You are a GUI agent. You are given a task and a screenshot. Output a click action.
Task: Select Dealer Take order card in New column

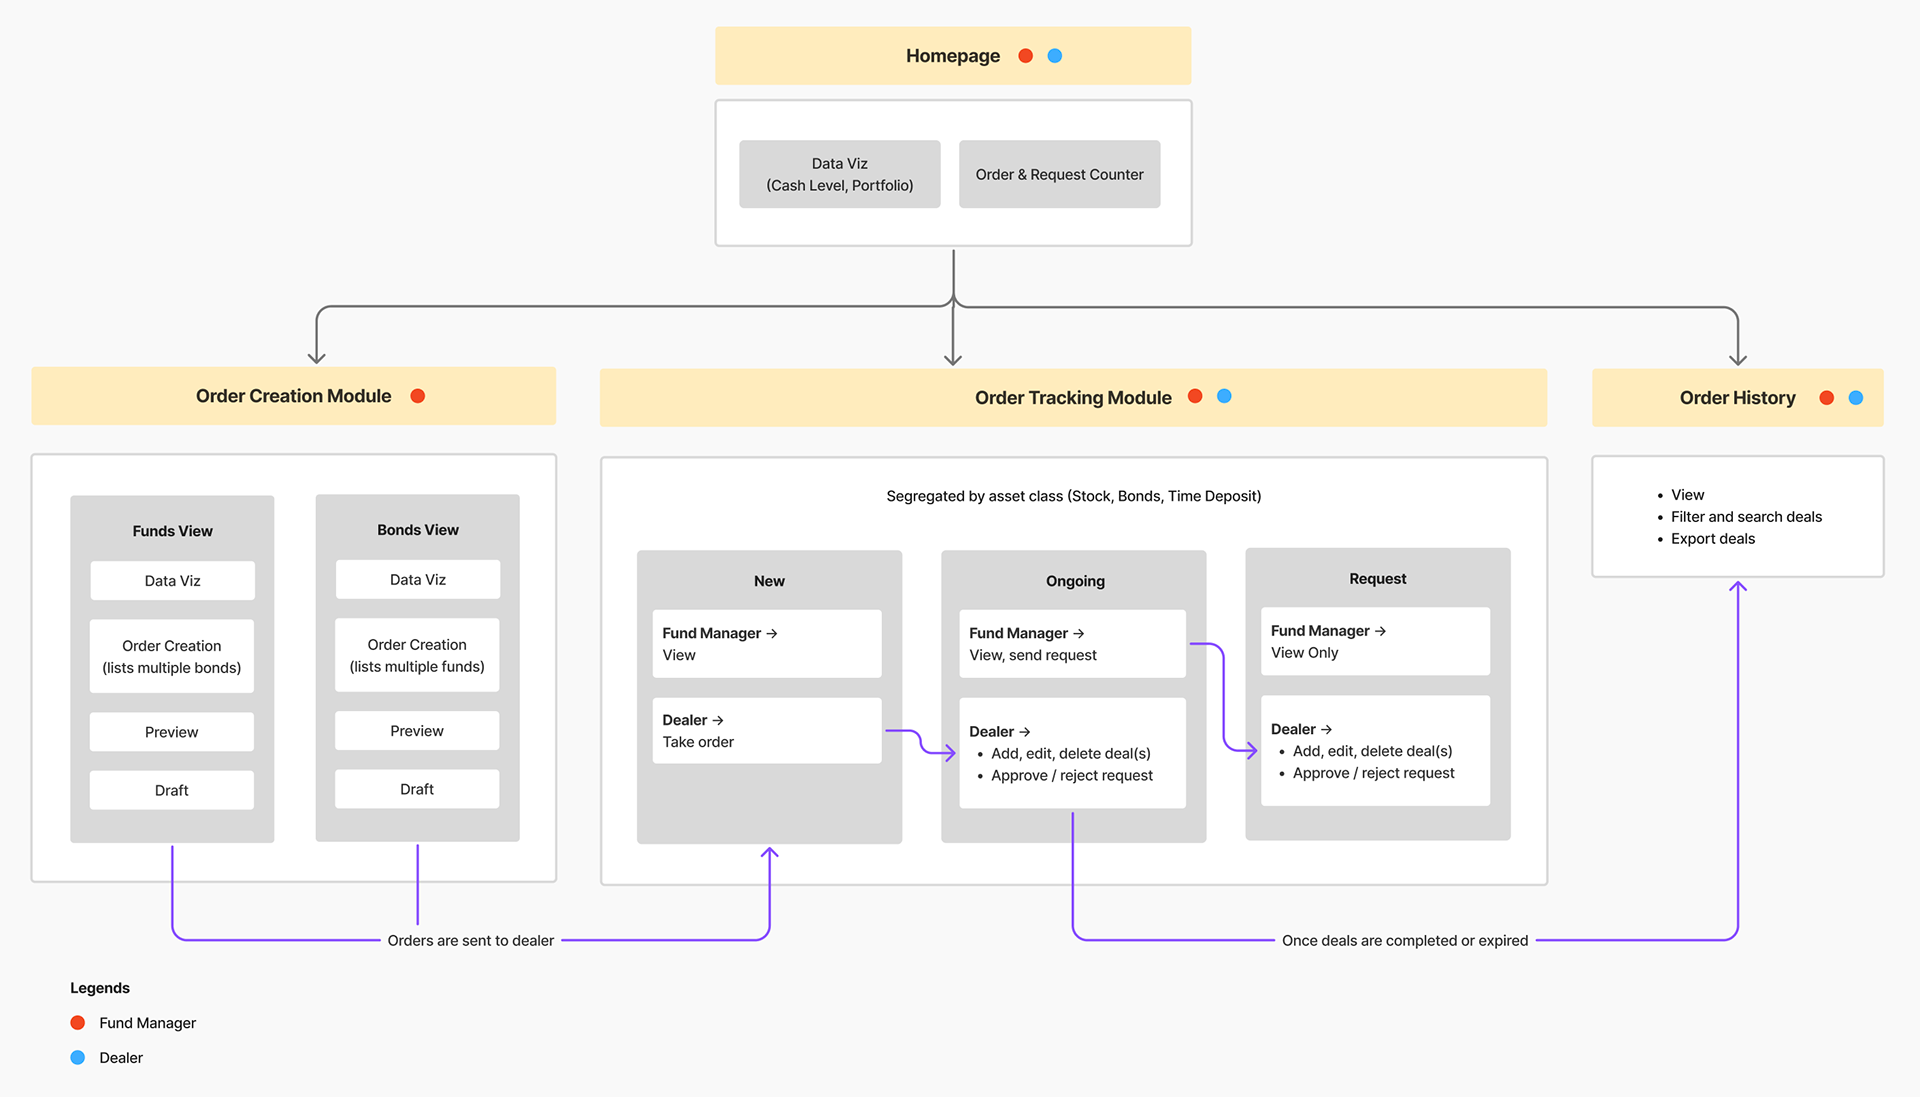767,731
